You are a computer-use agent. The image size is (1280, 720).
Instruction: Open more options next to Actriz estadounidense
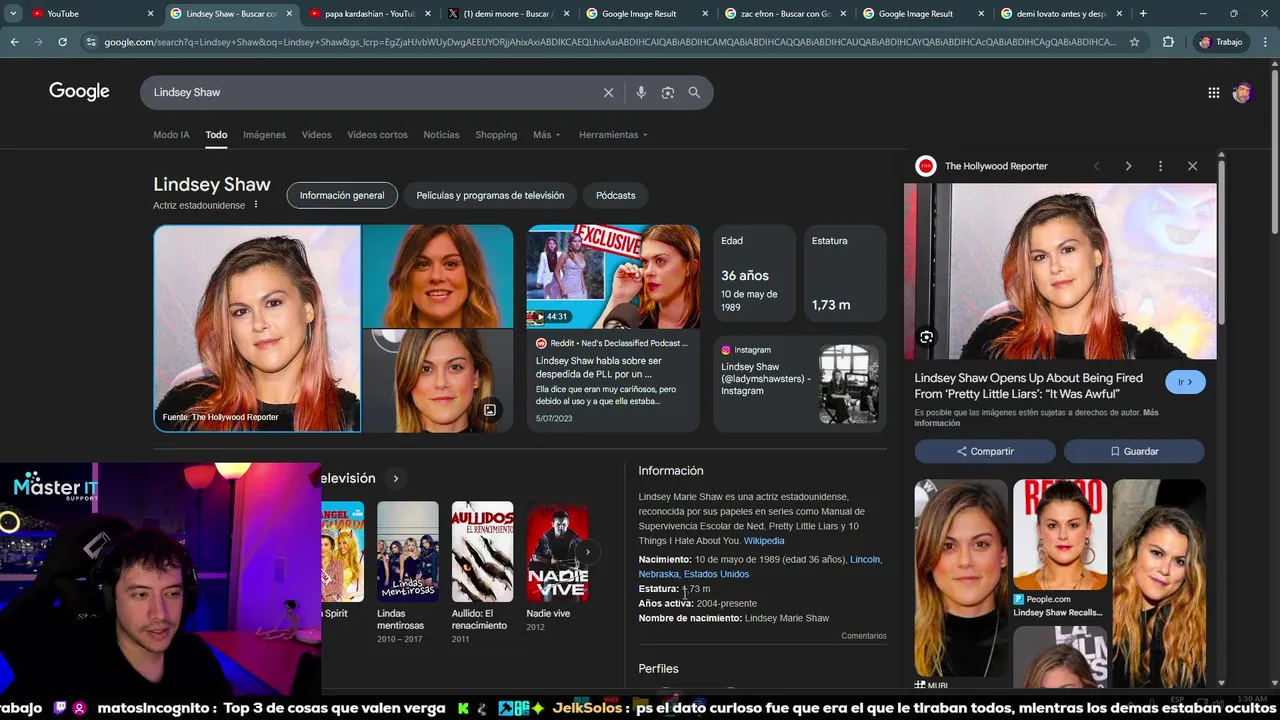pyautogui.click(x=255, y=205)
